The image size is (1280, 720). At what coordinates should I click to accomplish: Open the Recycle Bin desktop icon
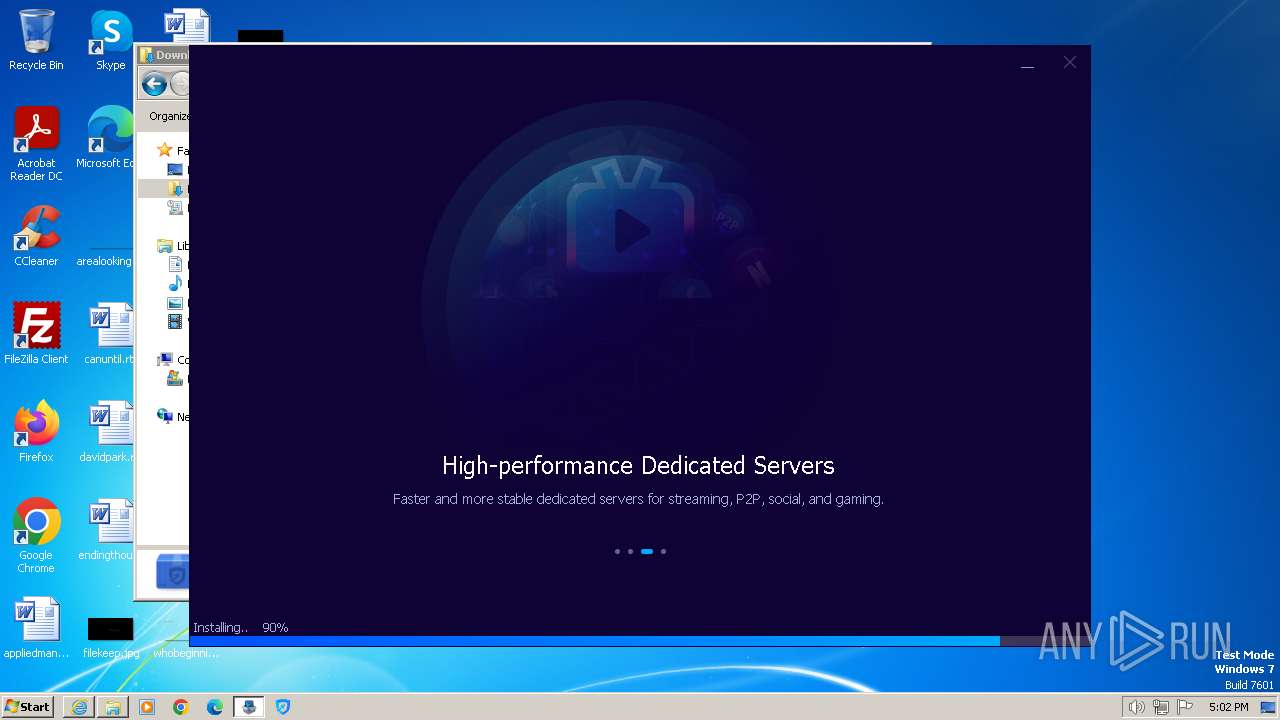pos(36,40)
